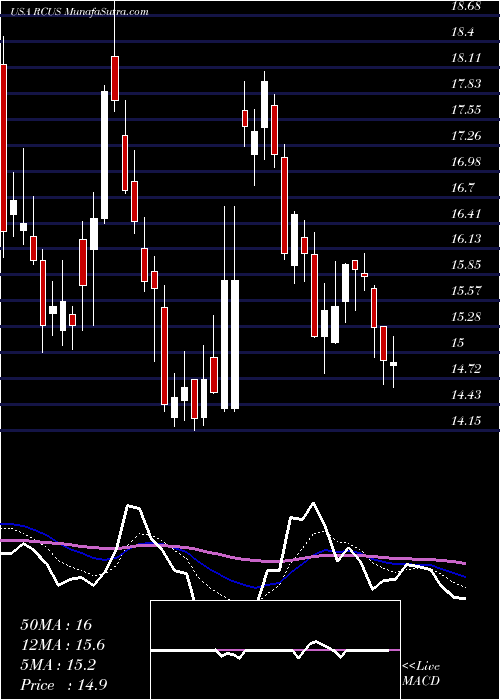Click the 12MA : 15.6 reading
This screenshot has height=700, width=500.
pos(63,645)
